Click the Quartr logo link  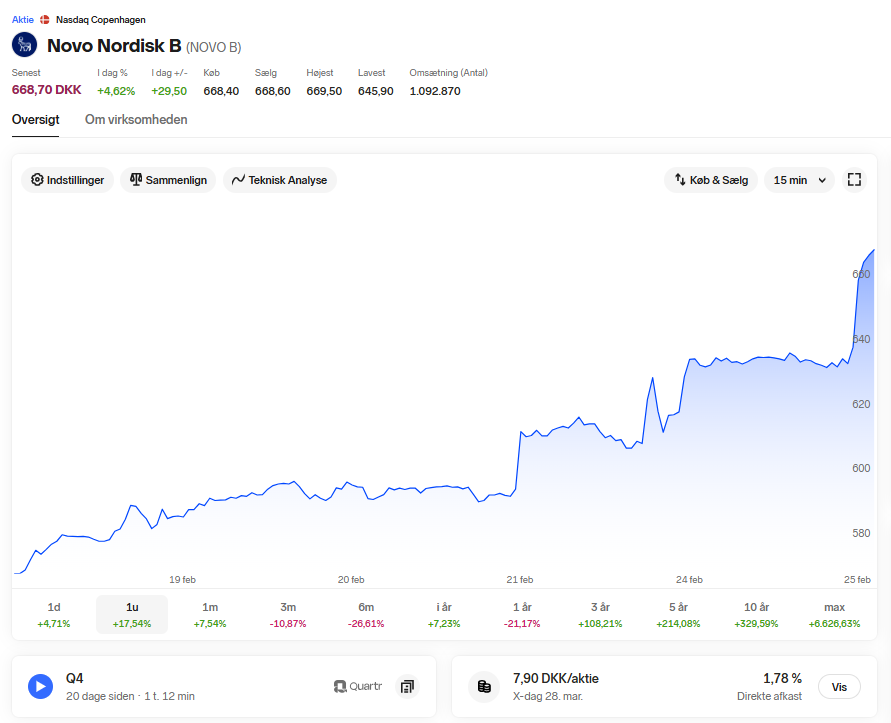point(358,687)
